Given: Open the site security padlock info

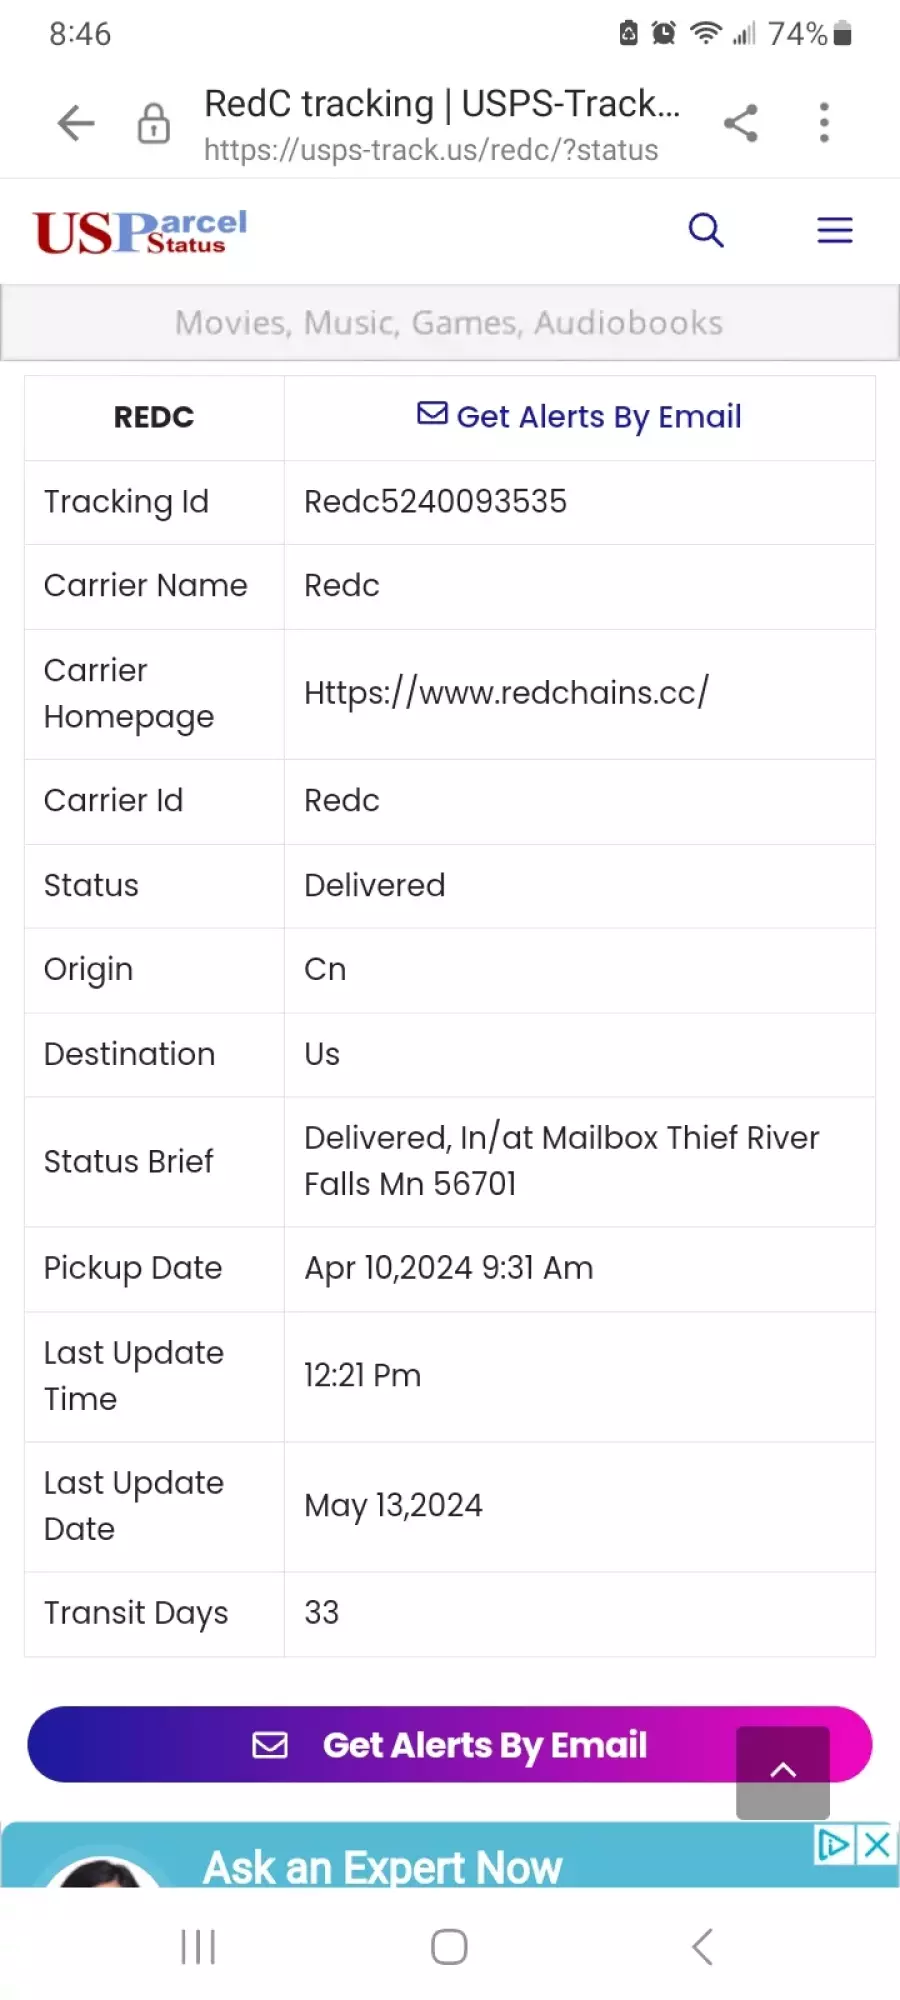Looking at the screenshot, I should pos(153,123).
